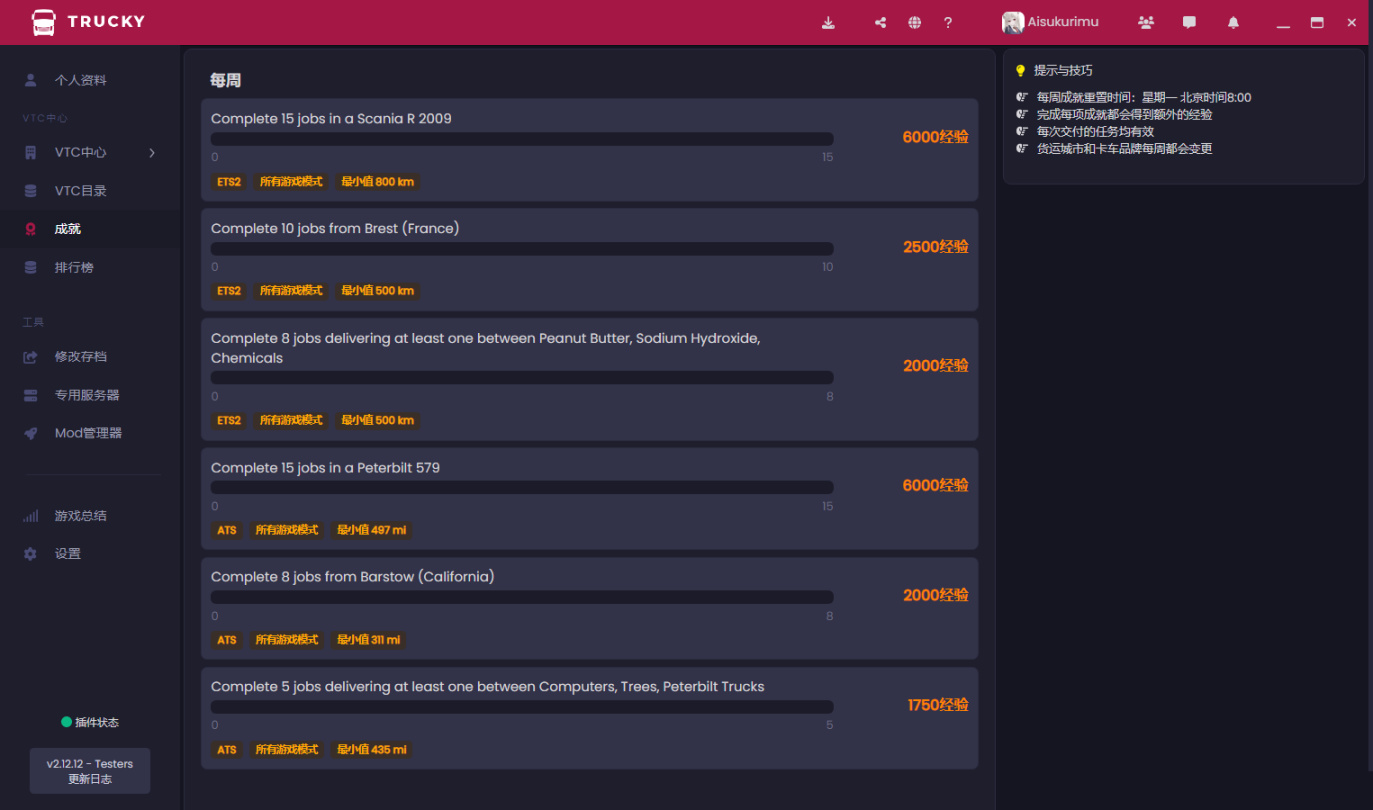The height and width of the screenshot is (810, 1373).
Task: Open the help question mark icon
Action: [948, 22]
